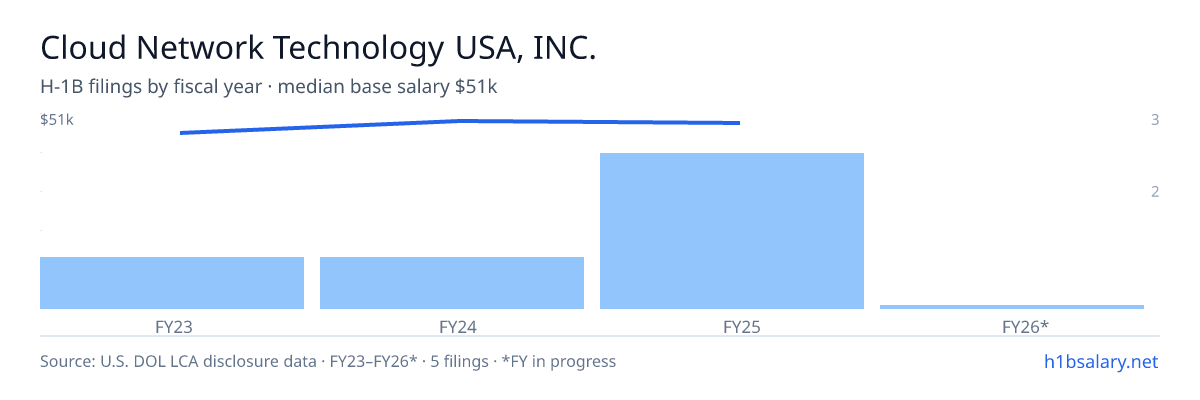
Task: Click the FY23 axis label
Action: pyautogui.click(x=172, y=326)
